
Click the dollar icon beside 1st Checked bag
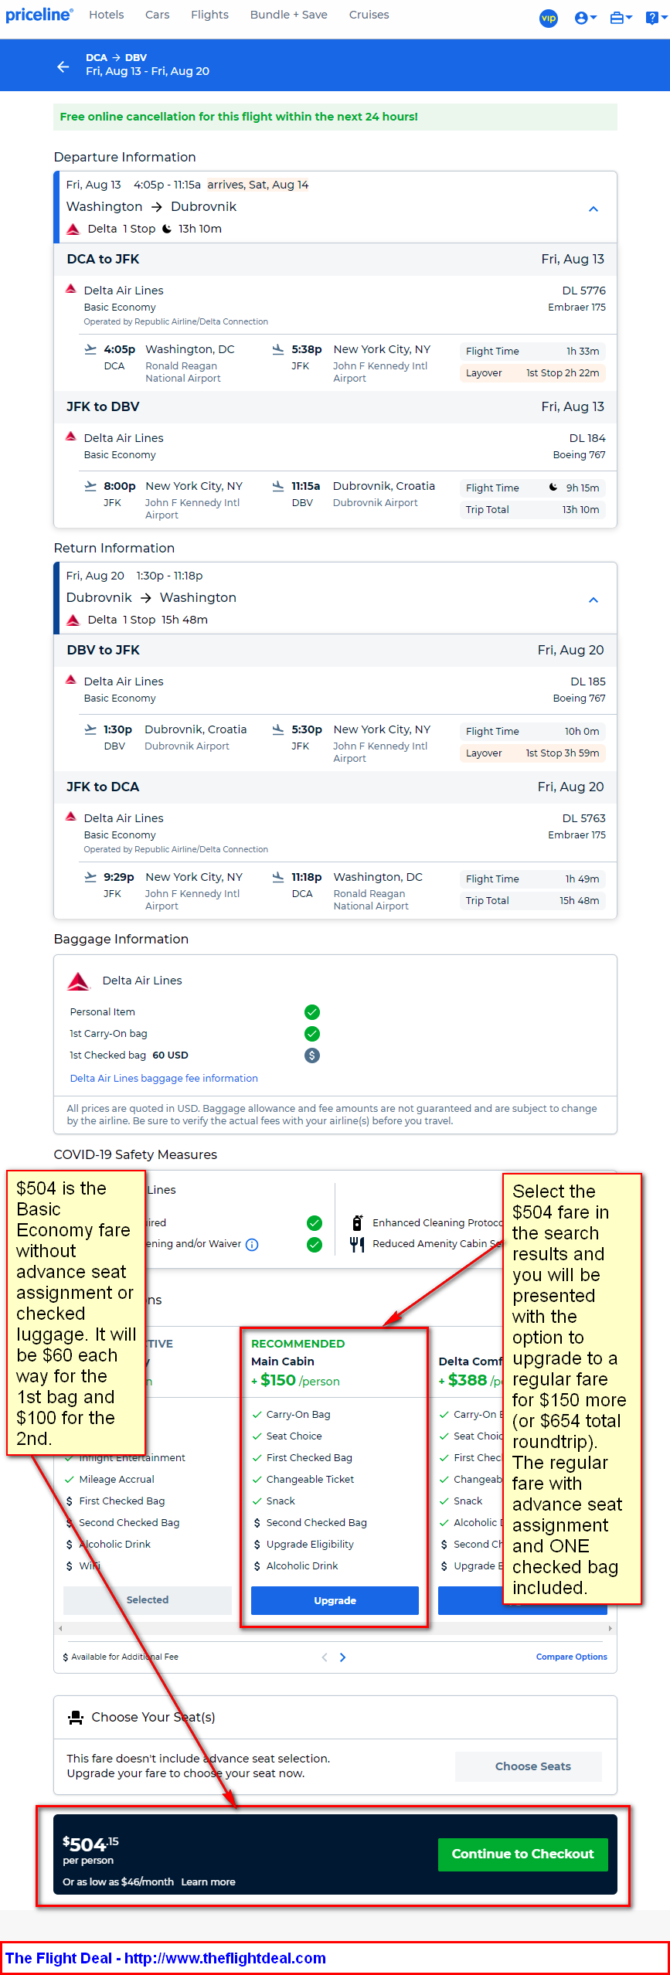pos(312,1055)
